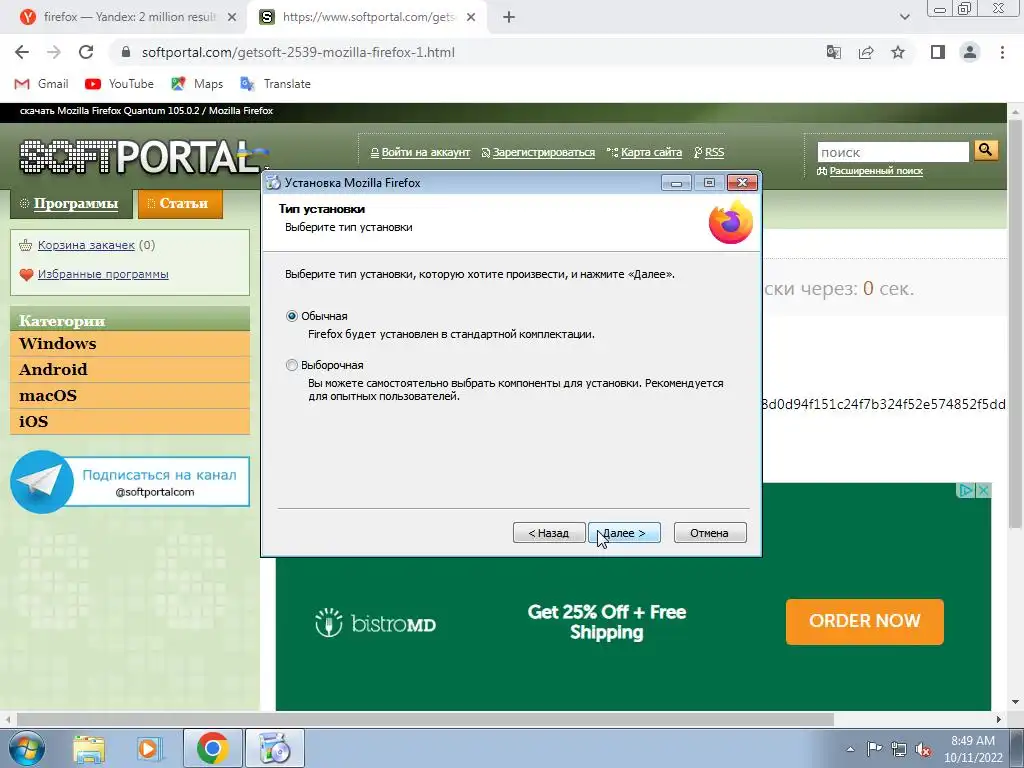Switch to Chrome in the taskbar
Image resolution: width=1024 pixels, height=768 pixels.
pos(212,749)
